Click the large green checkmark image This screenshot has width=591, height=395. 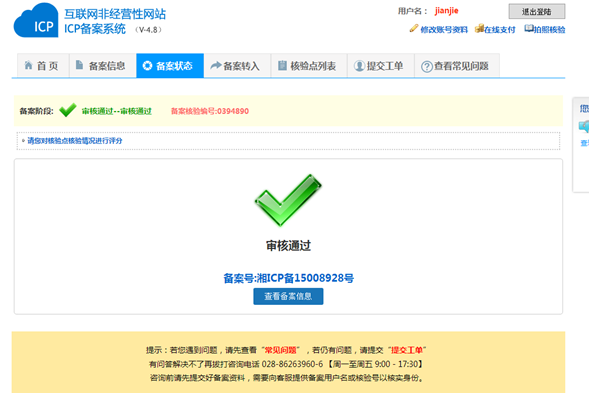tap(288, 200)
